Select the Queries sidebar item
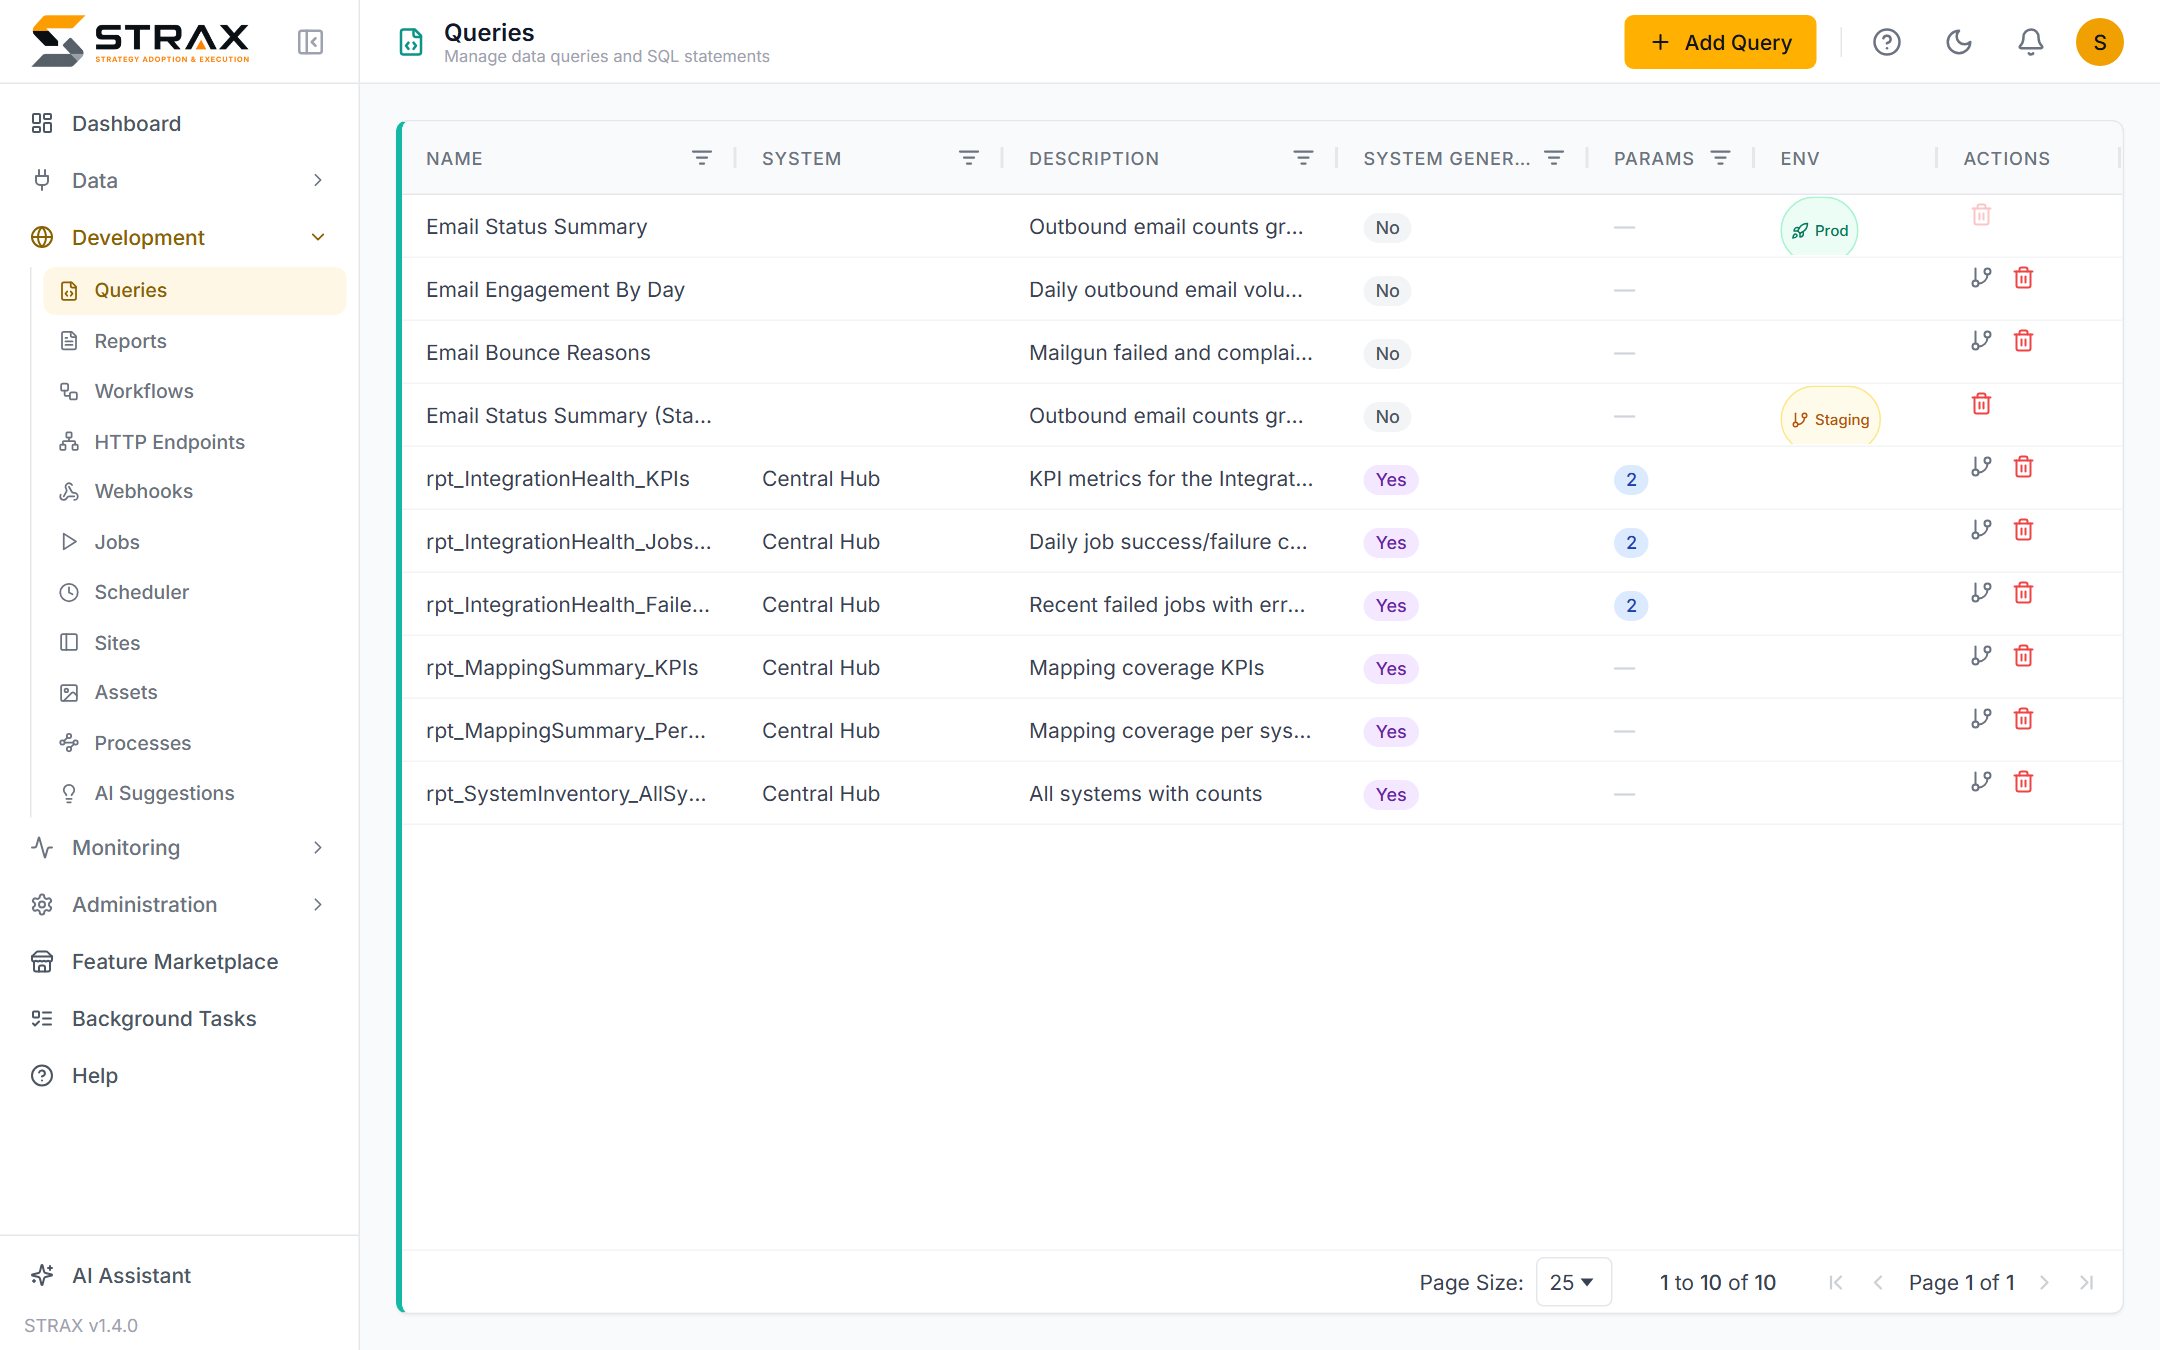Screen dimensions: 2160x1350 click(x=194, y=290)
